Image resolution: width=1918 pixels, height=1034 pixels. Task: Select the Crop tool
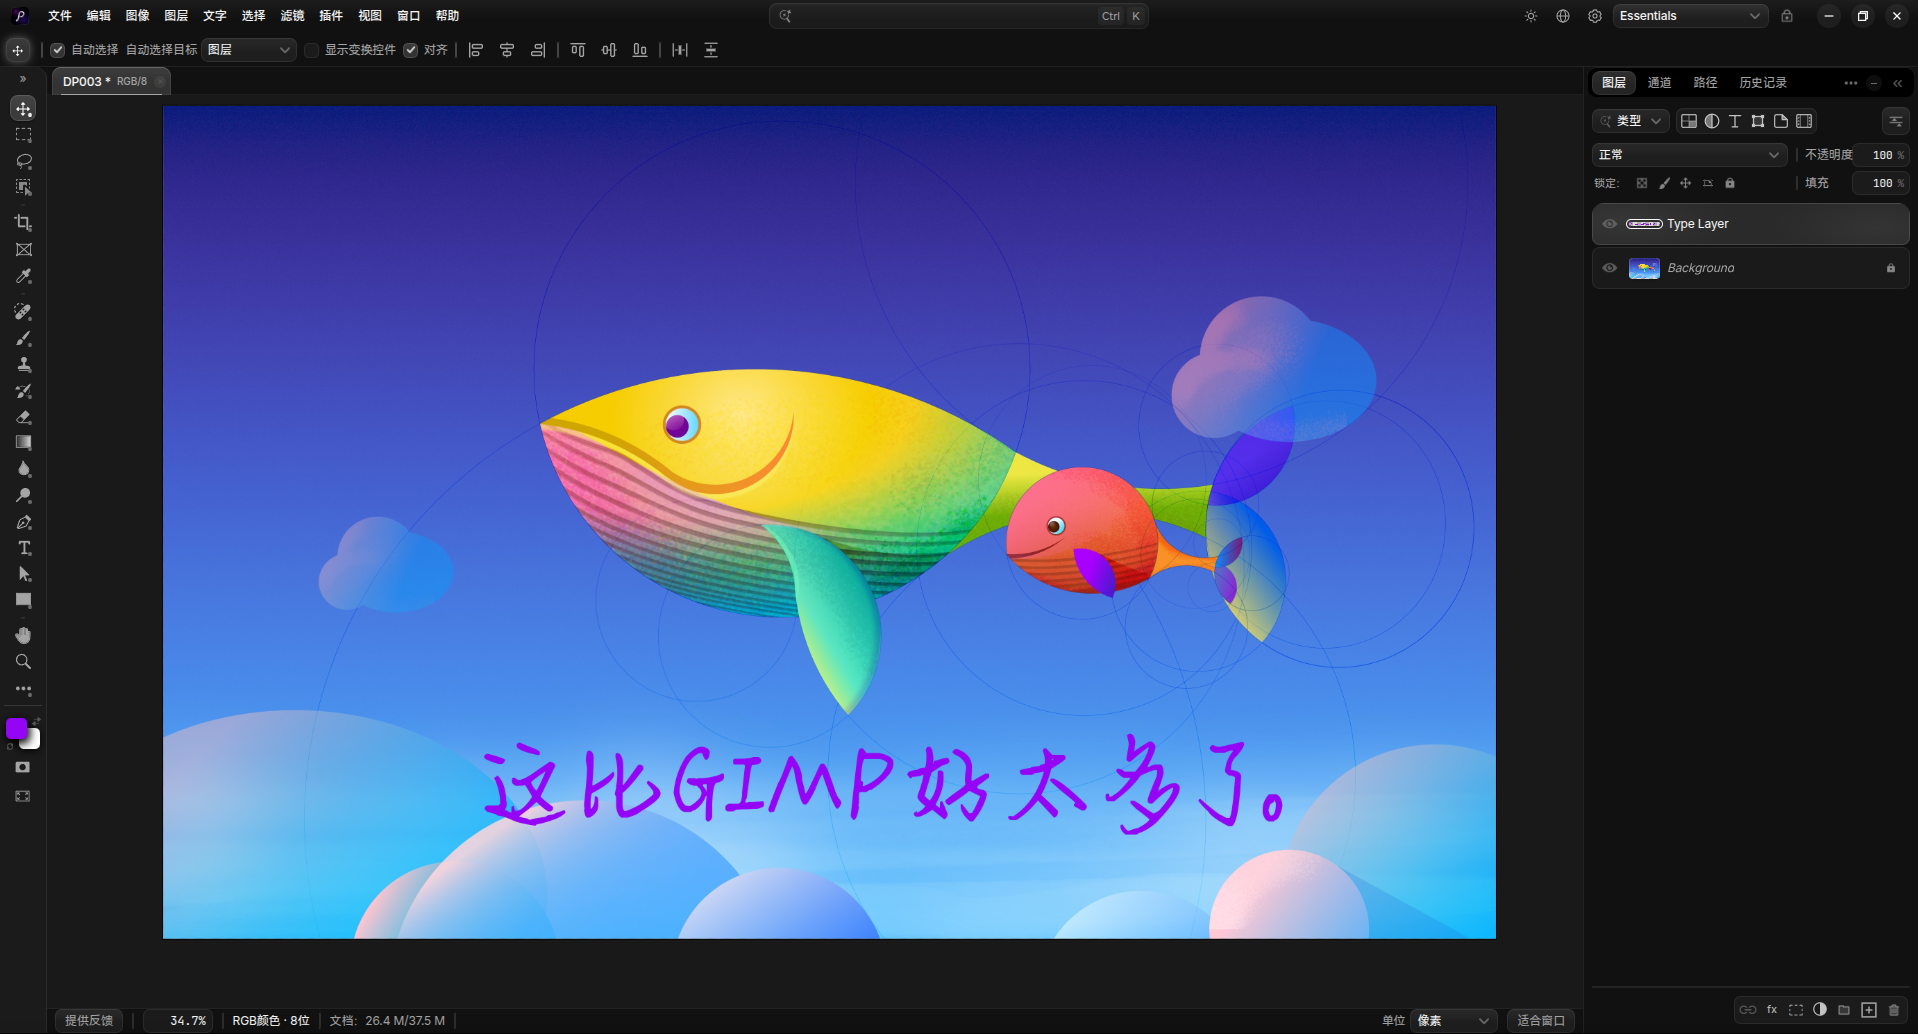[23, 223]
